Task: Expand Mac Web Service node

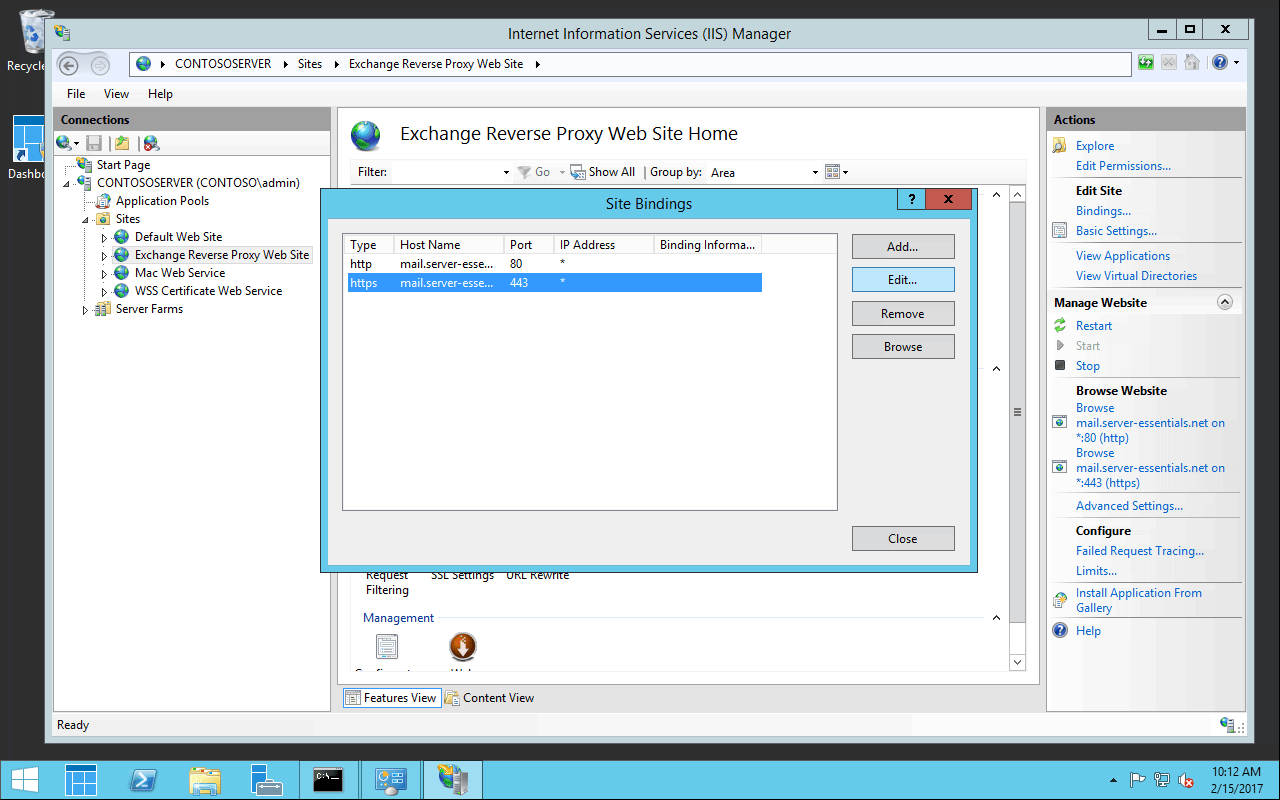Action: pos(104,274)
